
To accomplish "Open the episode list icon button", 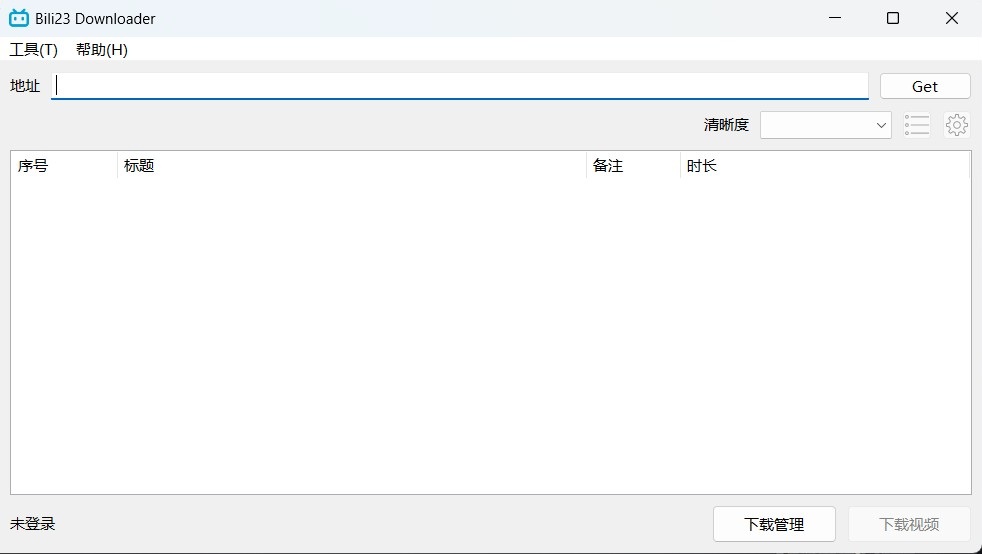I will coord(917,125).
